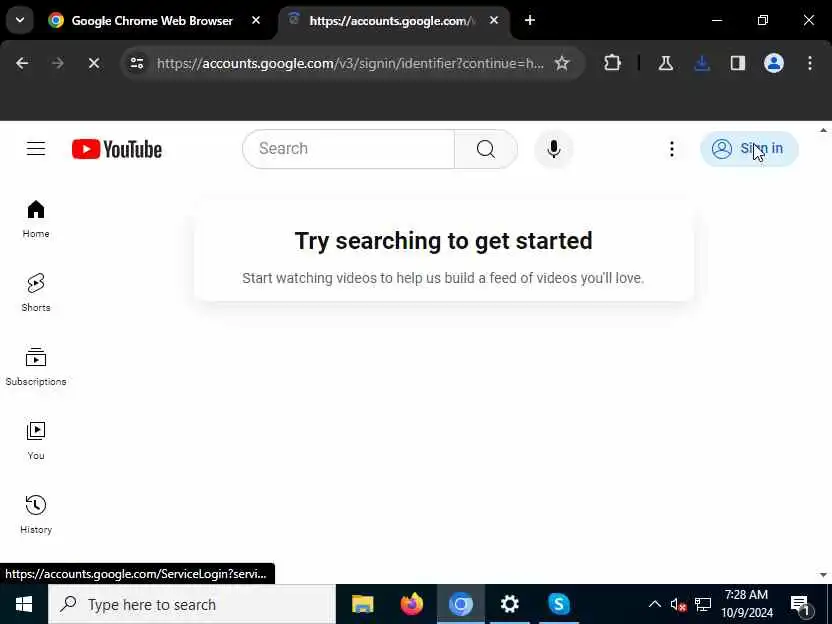Click the Sign in button
The width and height of the screenshot is (832, 624).
[x=749, y=149]
